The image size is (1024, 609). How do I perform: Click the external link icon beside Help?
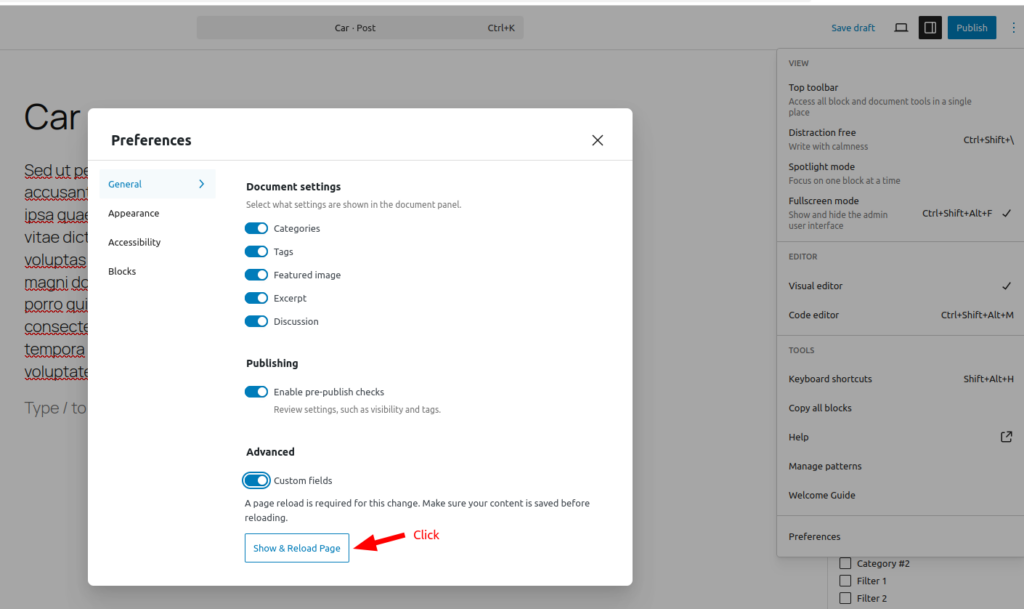click(1006, 437)
